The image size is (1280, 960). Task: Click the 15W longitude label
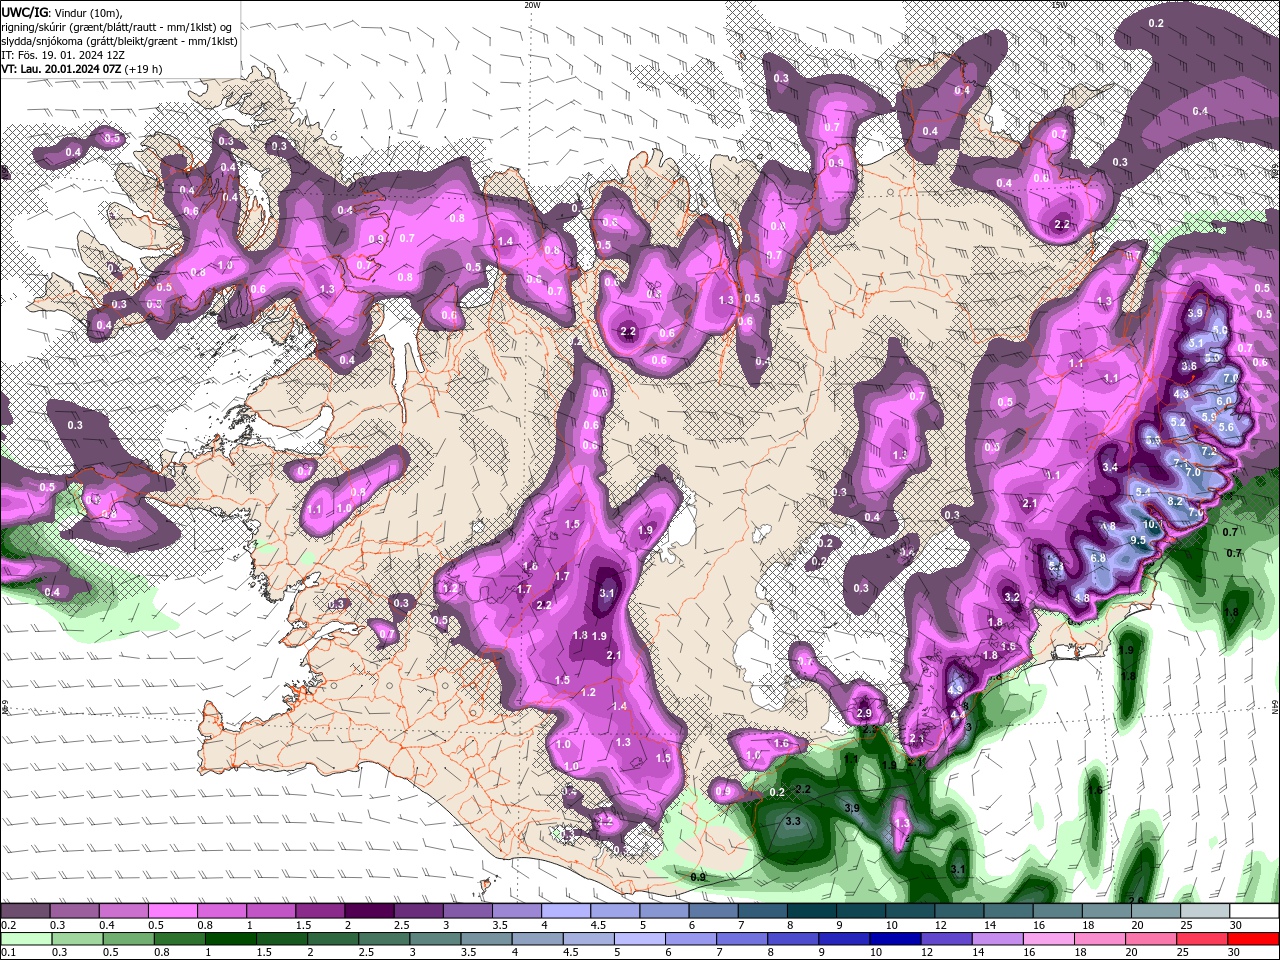(x=1059, y=5)
